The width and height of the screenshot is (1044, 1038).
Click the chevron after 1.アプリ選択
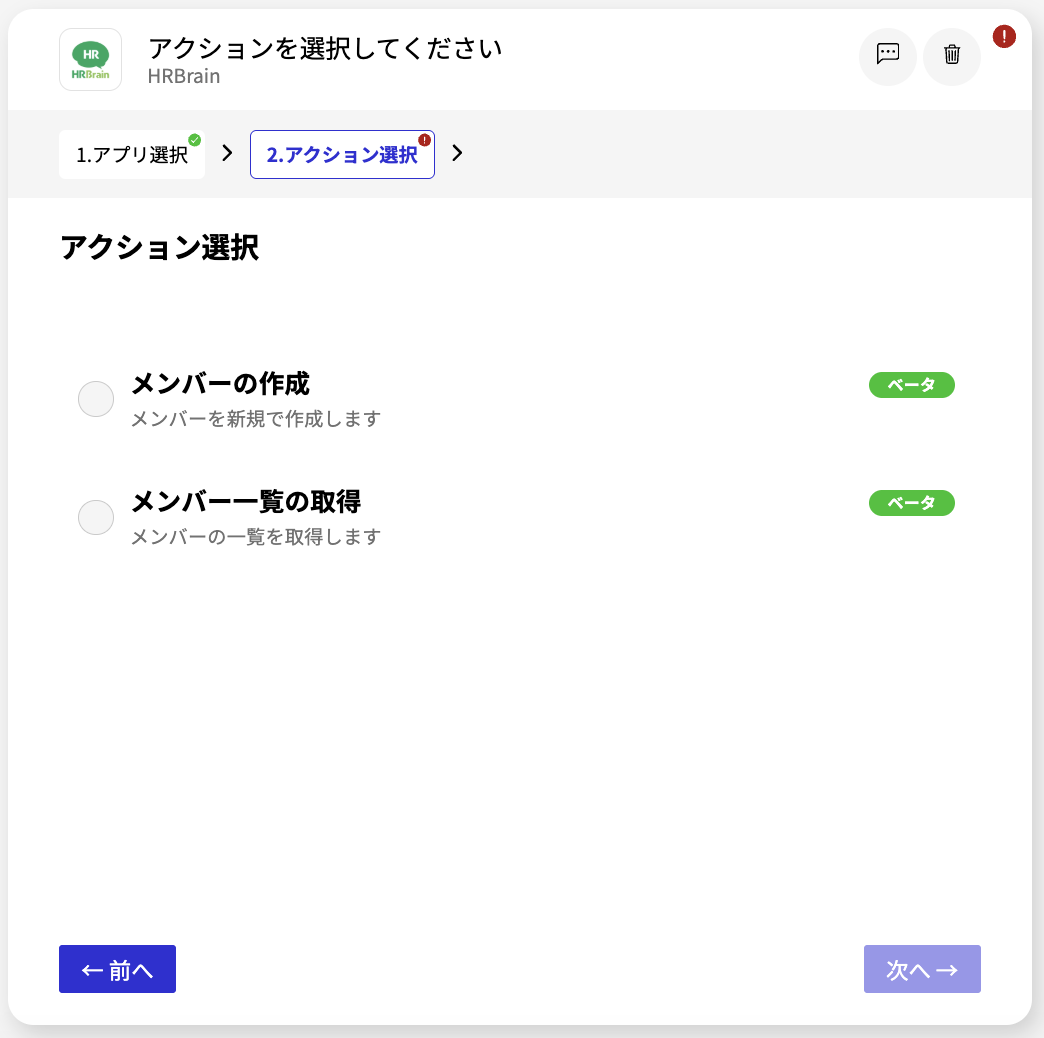click(227, 153)
